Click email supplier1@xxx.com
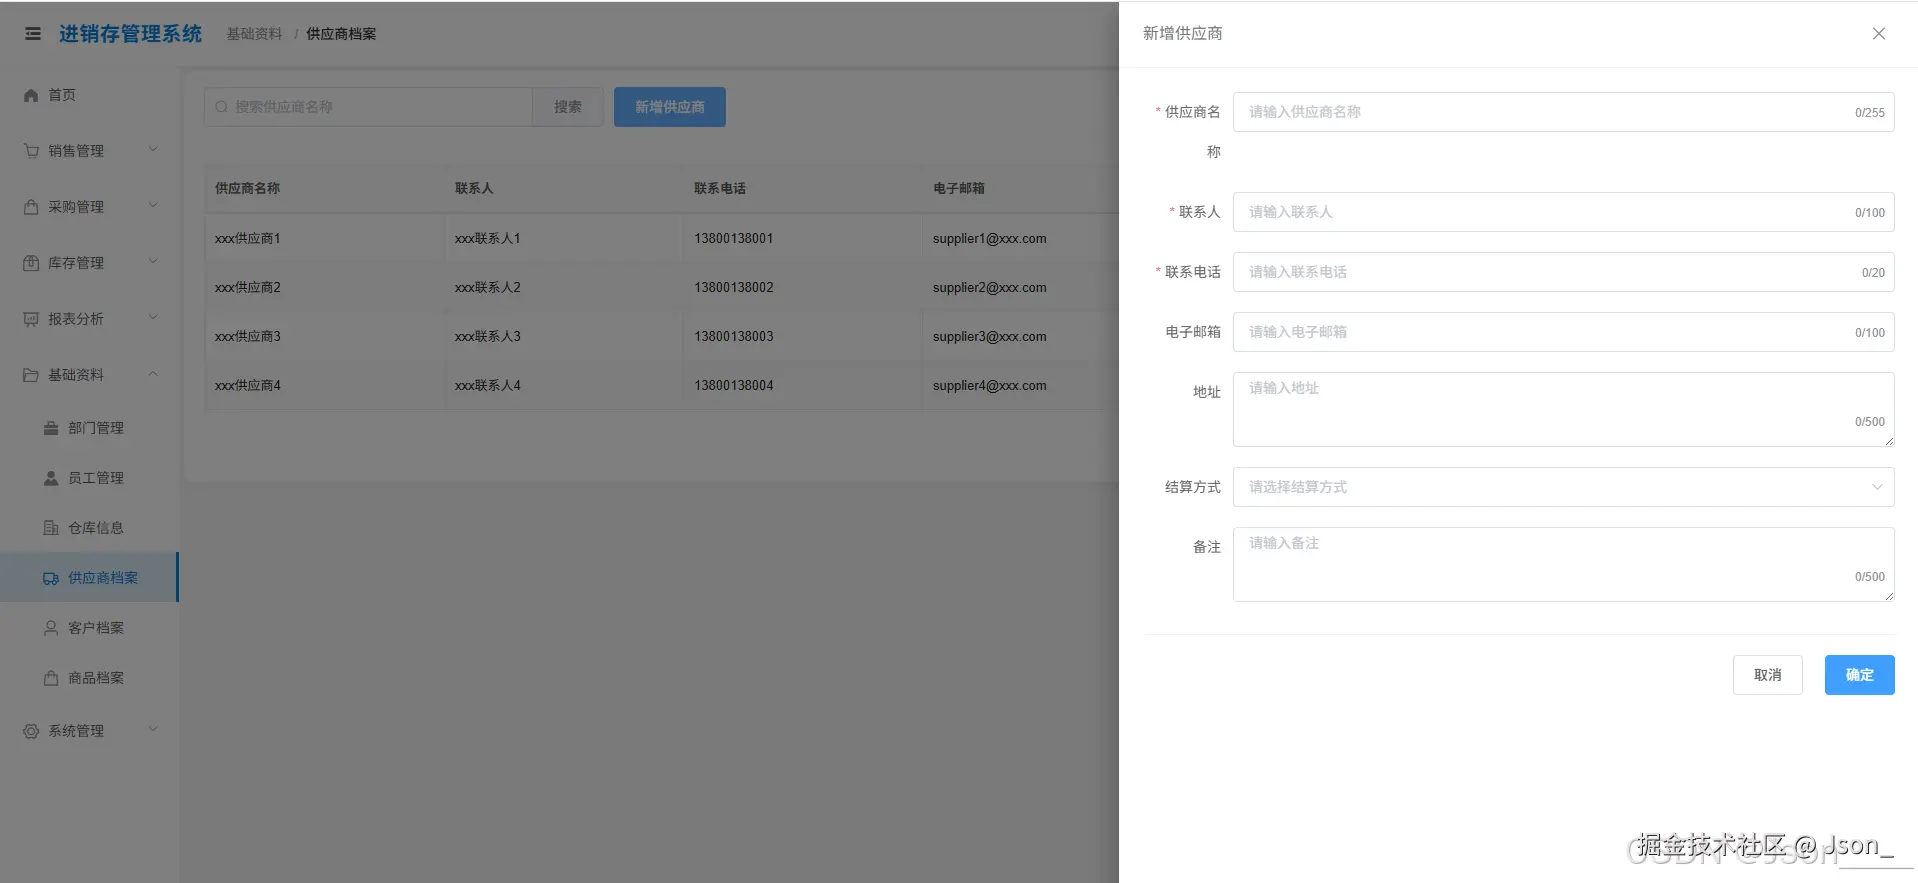 [990, 239]
